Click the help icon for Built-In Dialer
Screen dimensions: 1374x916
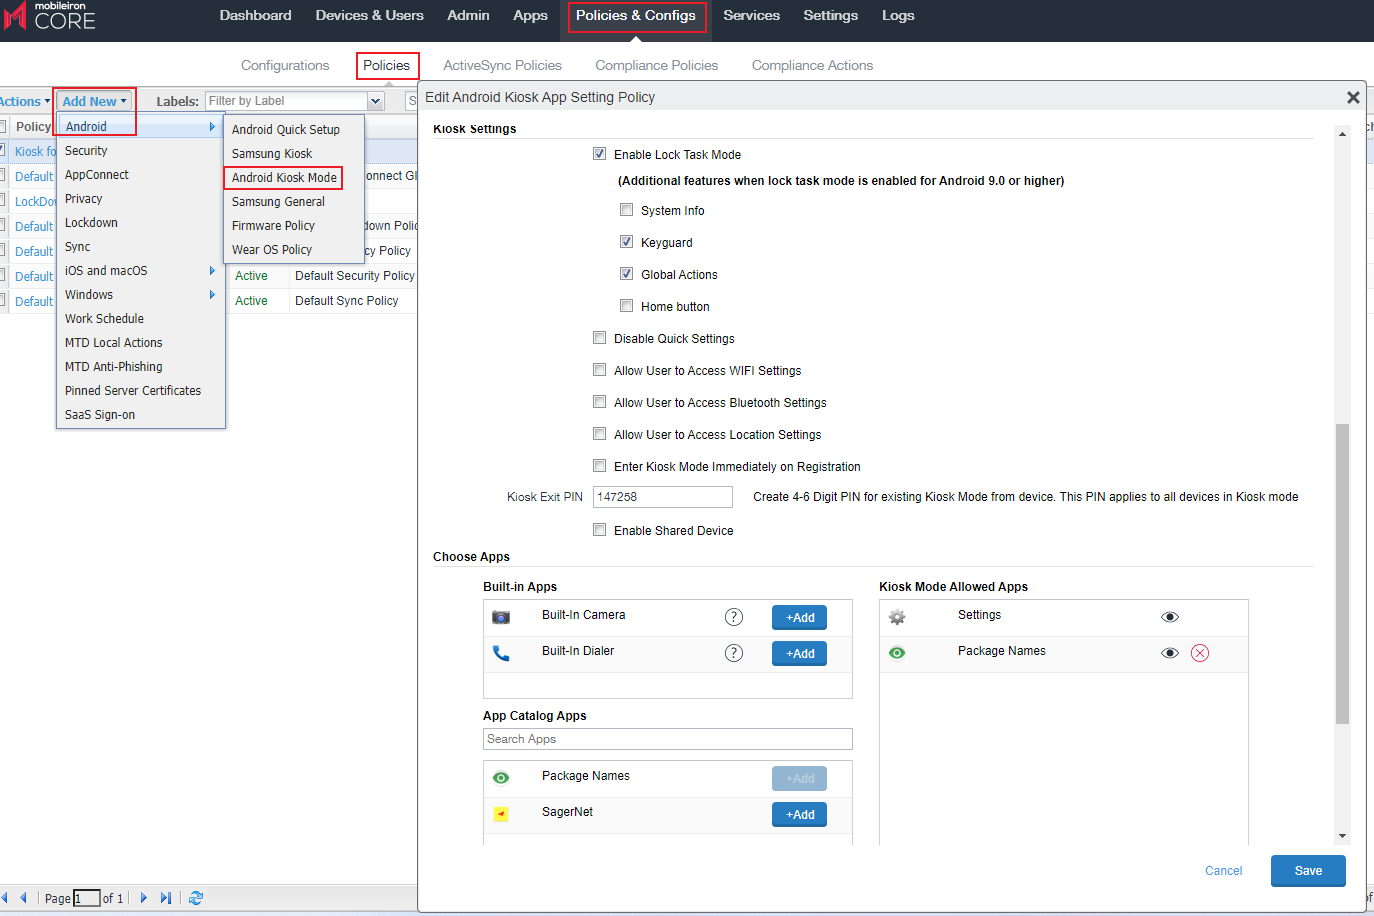click(x=733, y=653)
